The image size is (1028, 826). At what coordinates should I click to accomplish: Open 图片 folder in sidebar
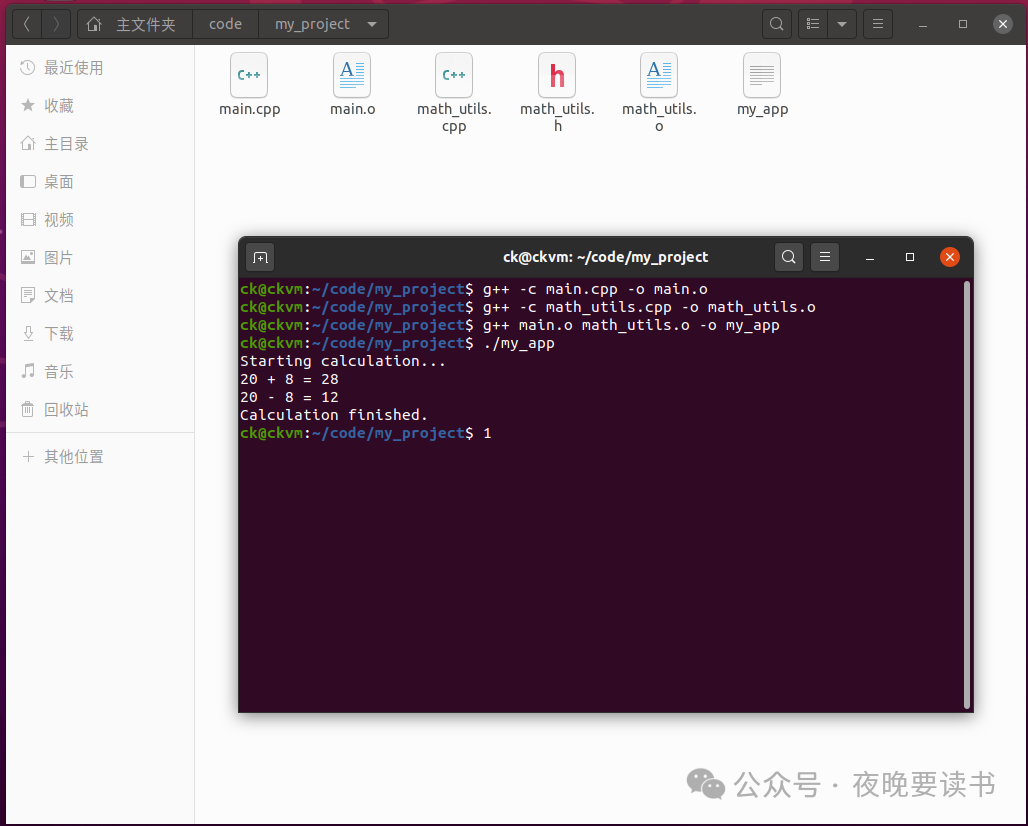[100, 258]
